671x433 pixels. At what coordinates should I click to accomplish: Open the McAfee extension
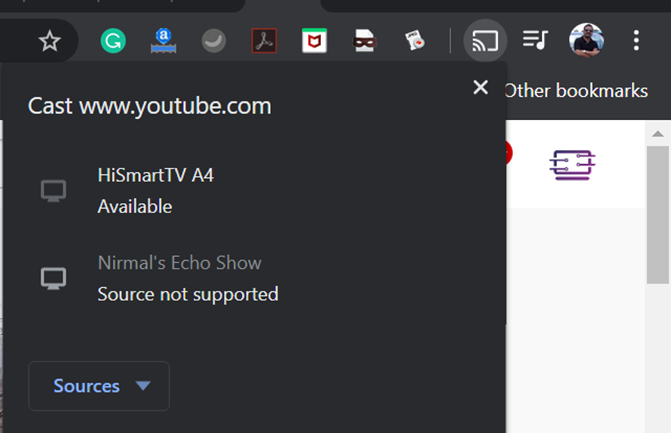coord(315,41)
